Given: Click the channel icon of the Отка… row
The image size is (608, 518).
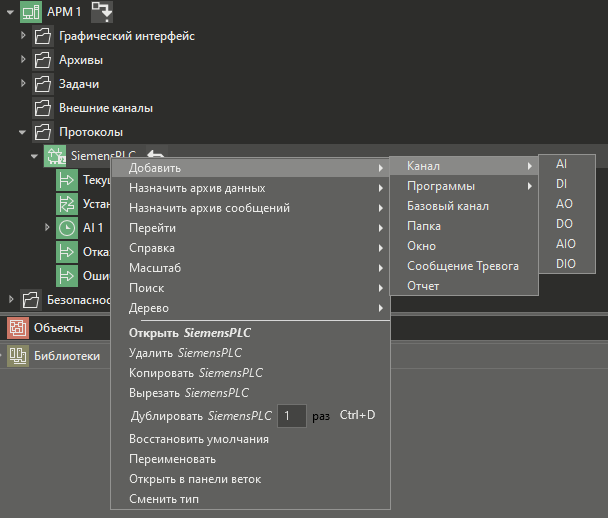Looking at the screenshot, I should [67, 252].
